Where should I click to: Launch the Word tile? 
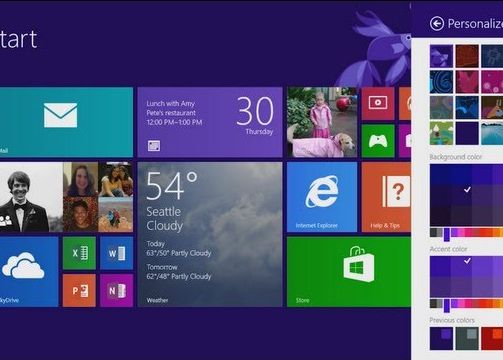pos(116,253)
